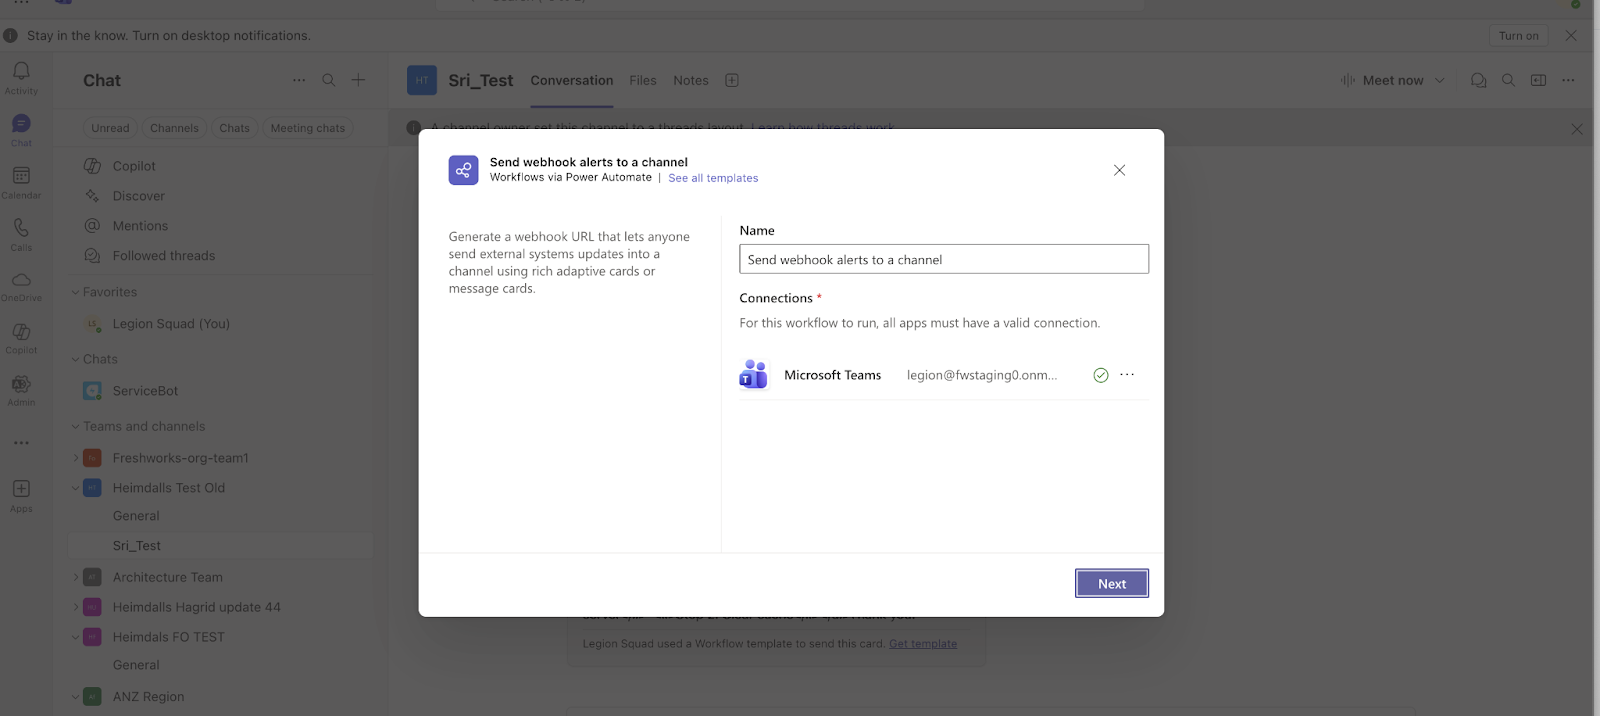Open the Calendar in the sidebar
This screenshot has height=716, width=1600.
click(x=21, y=182)
